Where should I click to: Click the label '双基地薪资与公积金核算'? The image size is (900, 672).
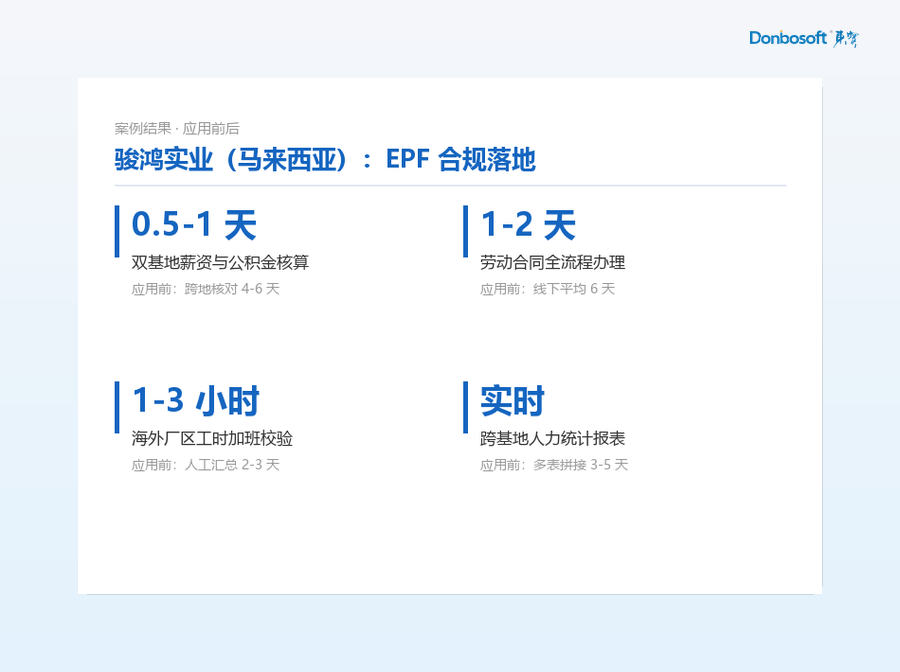(220, 262)
